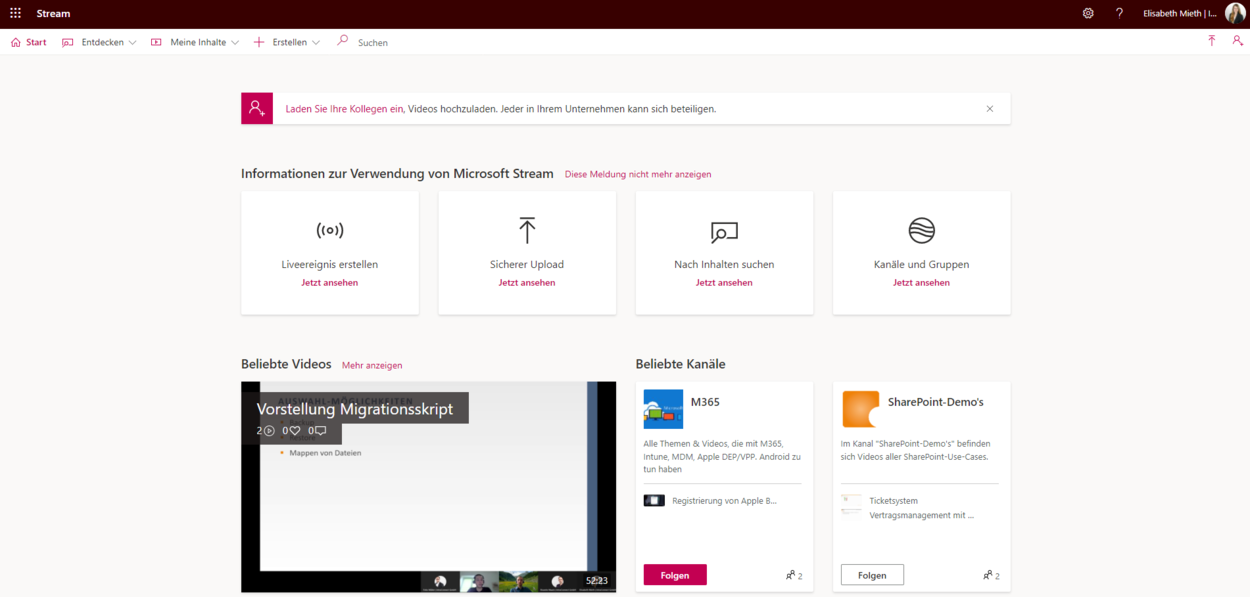Click the invite people icon in navigation bar
This screenshot has height=597, width=1250.
click(x=1237, y=41)
